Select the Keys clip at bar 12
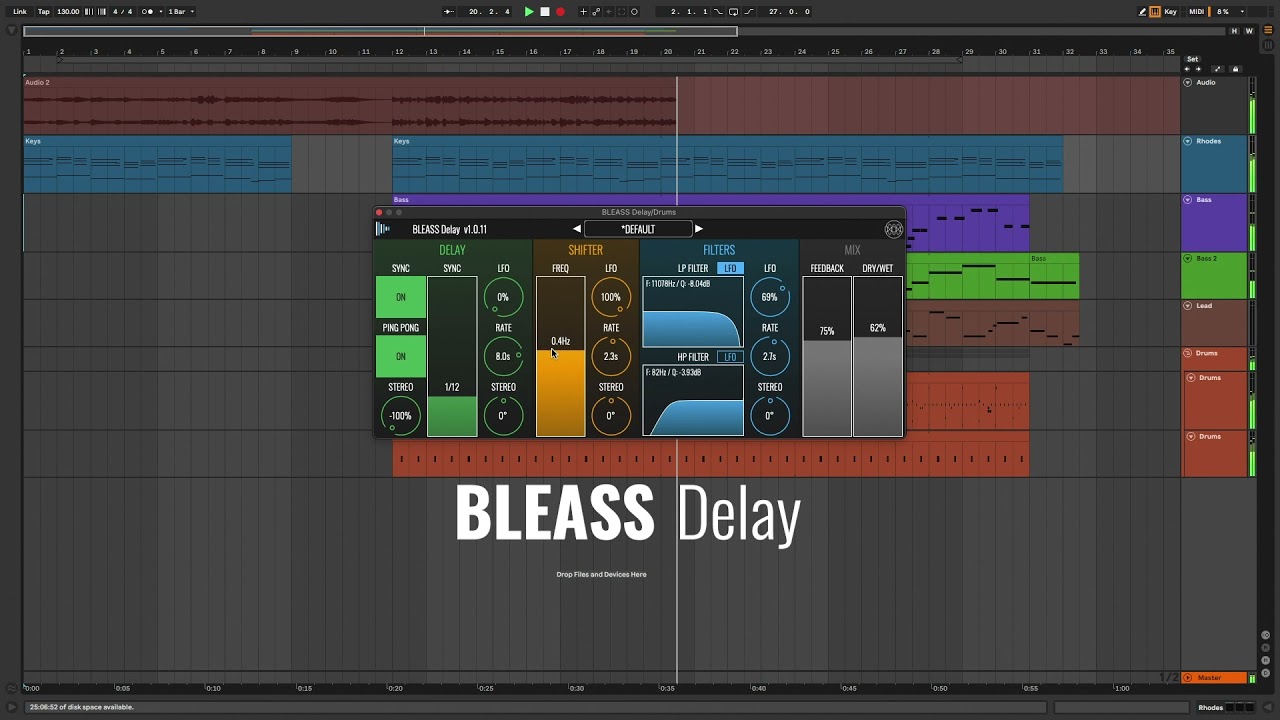Image resolution: width=1280 pixels, height=720 pixels. point(727,164)
